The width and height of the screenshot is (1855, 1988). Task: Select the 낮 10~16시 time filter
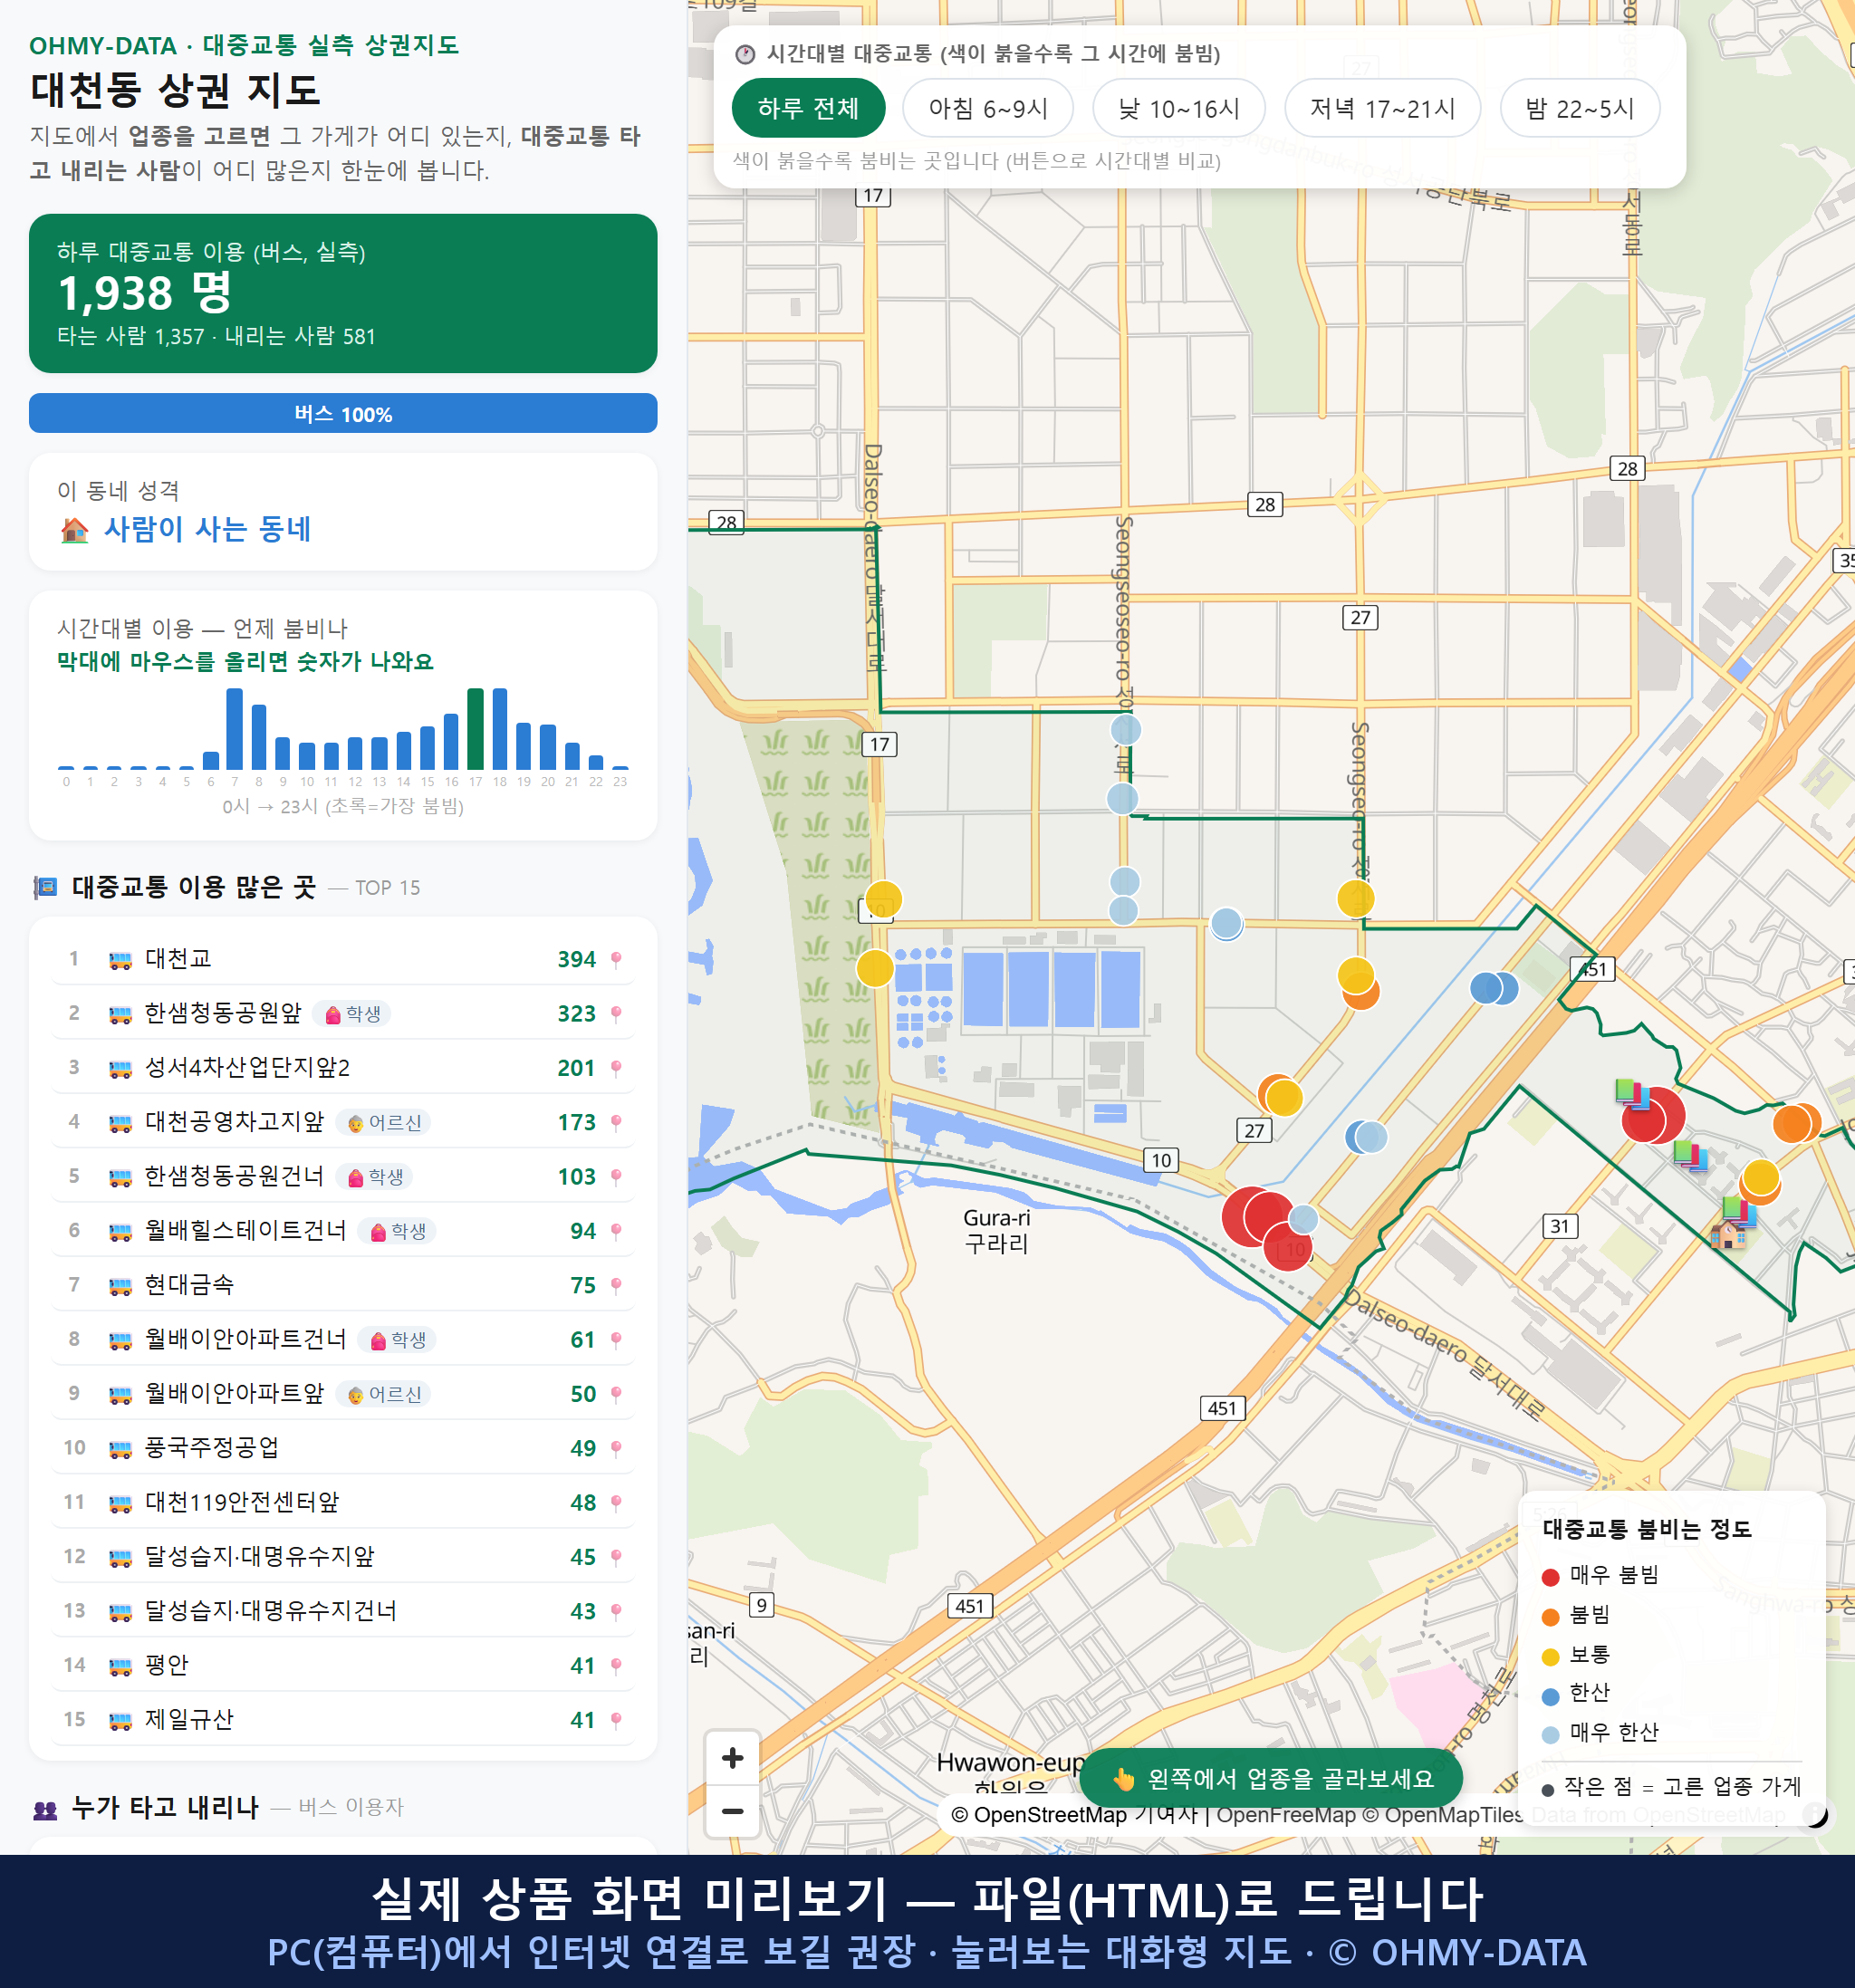[x=1179, y=108]
